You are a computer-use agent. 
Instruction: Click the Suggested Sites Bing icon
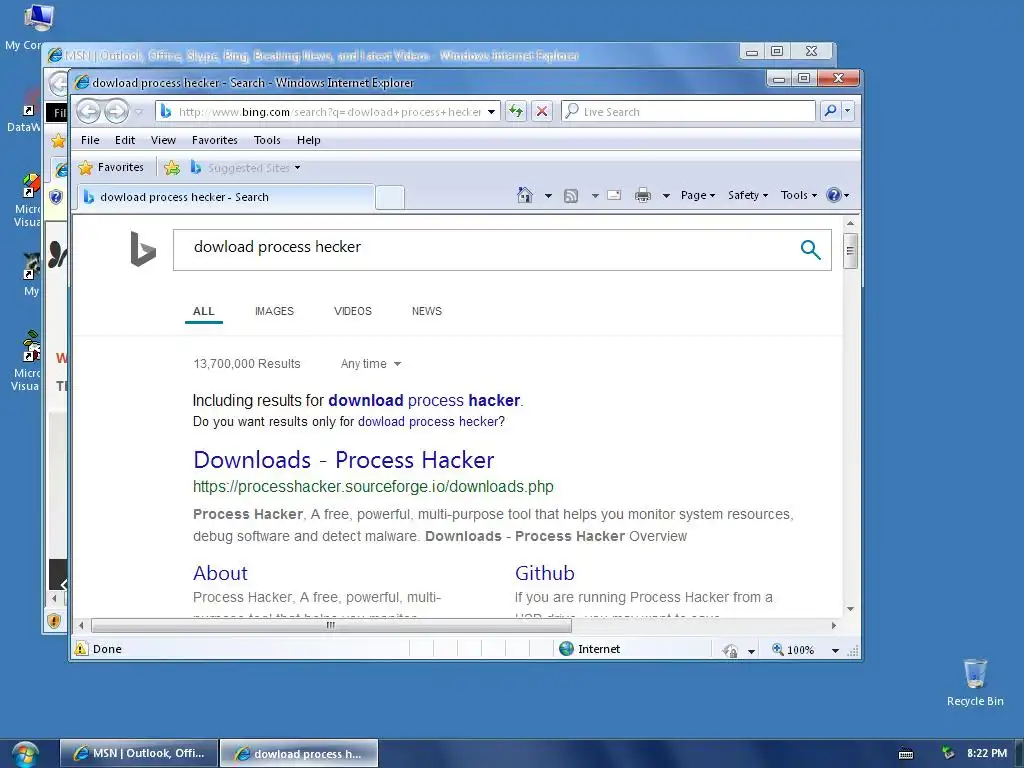[x=195, y=167]
